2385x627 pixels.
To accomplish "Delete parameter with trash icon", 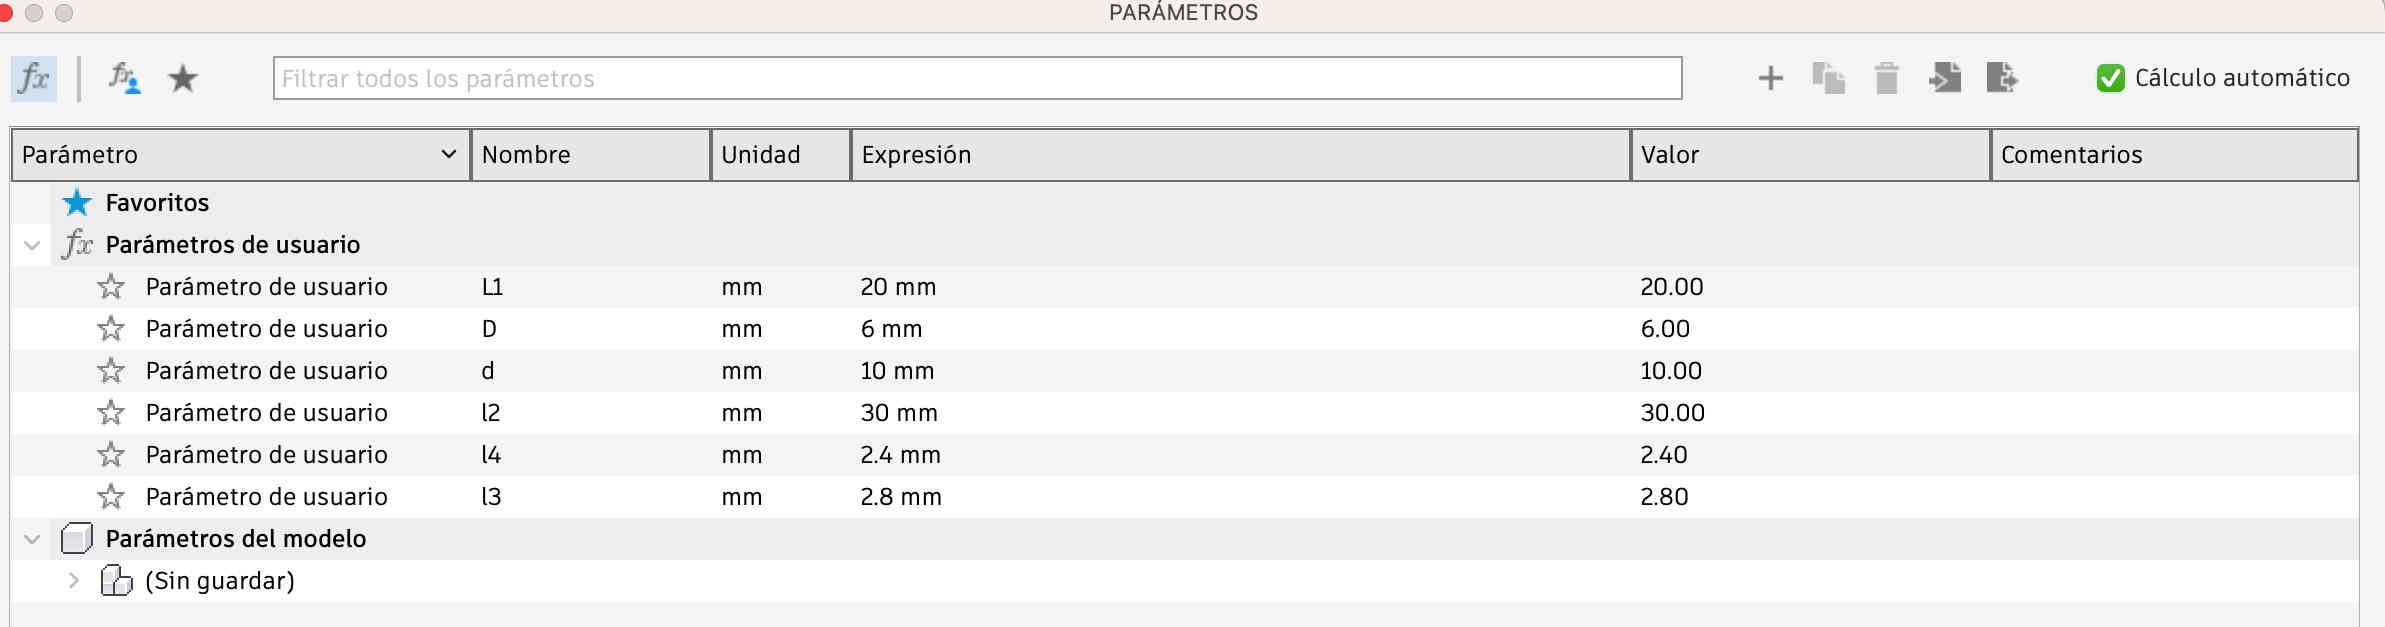I will [x=1886, y=78].
